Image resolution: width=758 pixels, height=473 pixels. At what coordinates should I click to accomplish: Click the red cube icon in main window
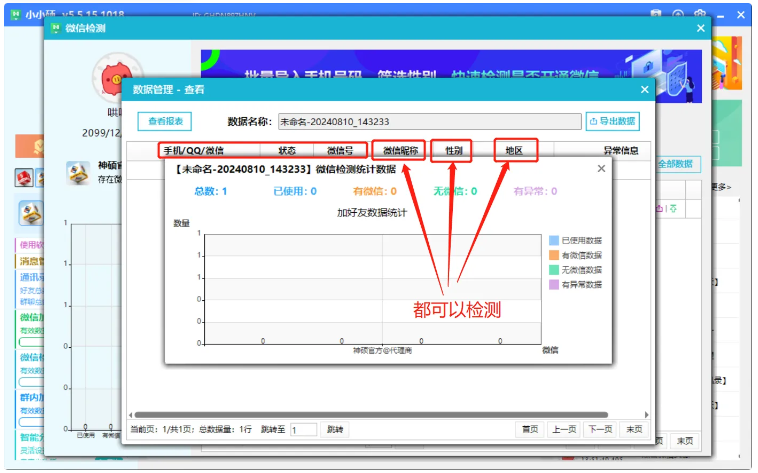(24, 177)
